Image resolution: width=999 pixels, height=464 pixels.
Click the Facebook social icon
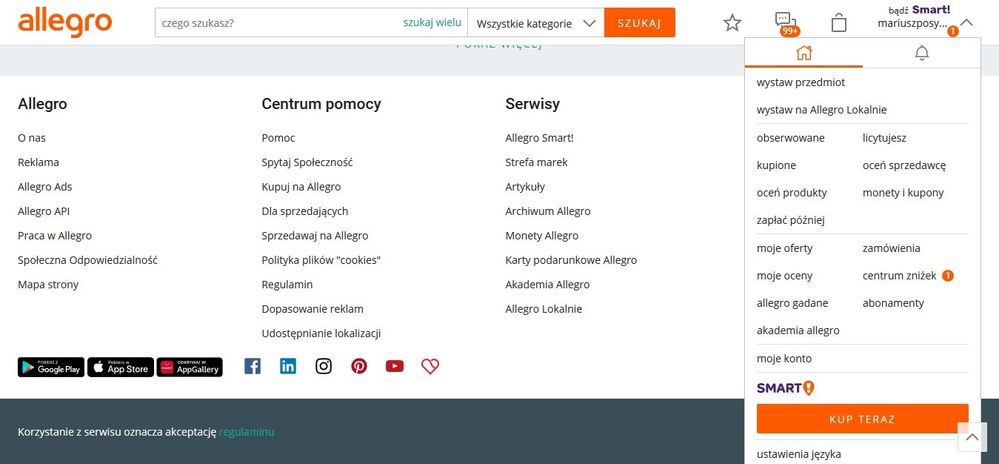(252, 366)
